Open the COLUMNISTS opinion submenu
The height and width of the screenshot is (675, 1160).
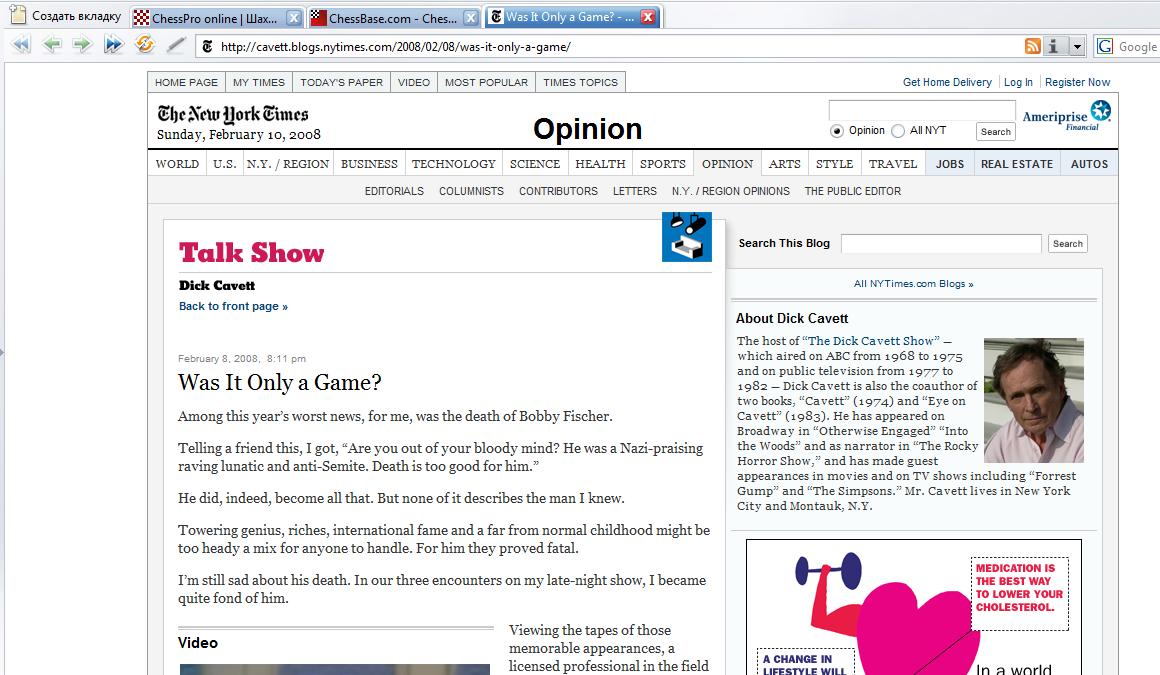(471, 191)
